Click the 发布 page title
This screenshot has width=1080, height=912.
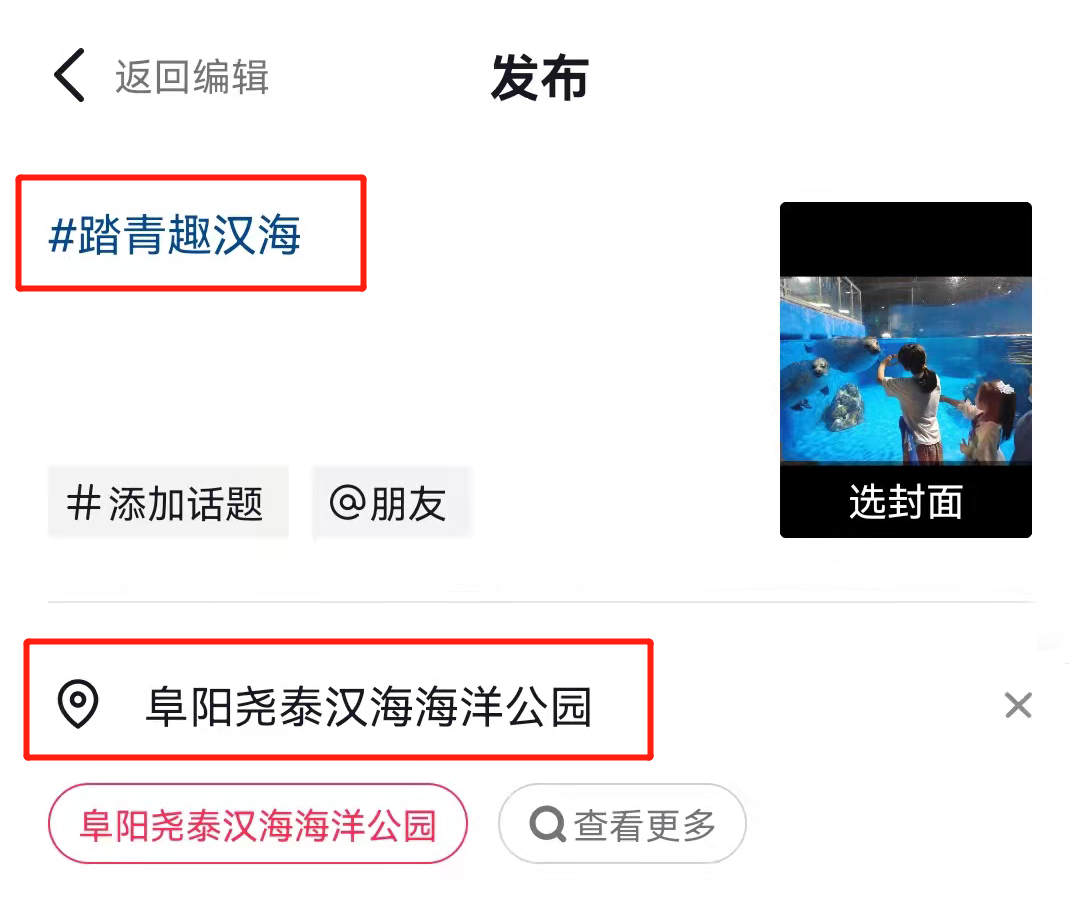(539, 78)
